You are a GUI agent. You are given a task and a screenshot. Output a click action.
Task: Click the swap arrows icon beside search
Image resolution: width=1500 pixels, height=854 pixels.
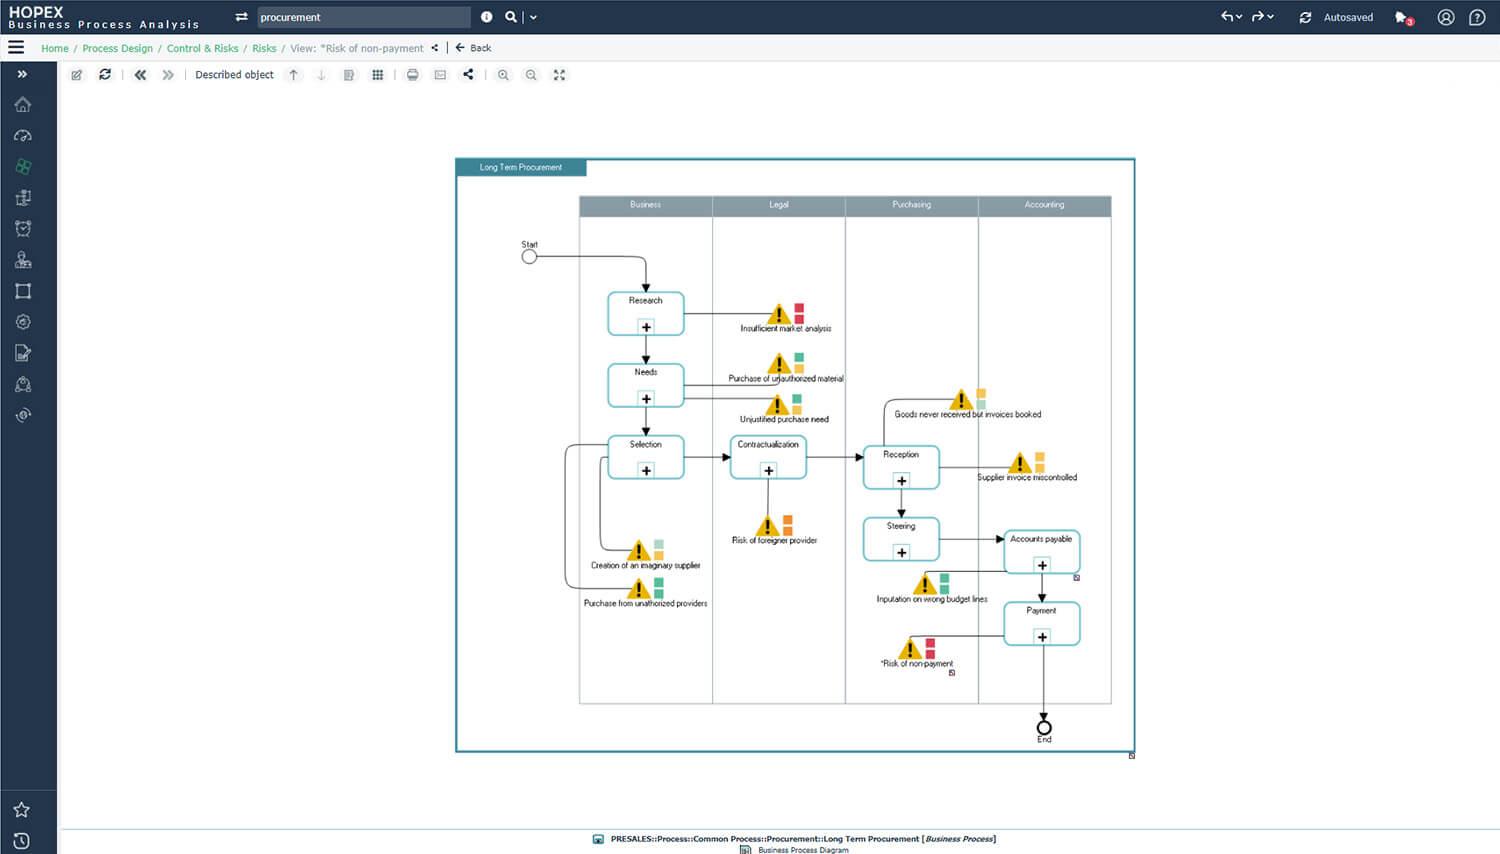click(x=241, y=17)
